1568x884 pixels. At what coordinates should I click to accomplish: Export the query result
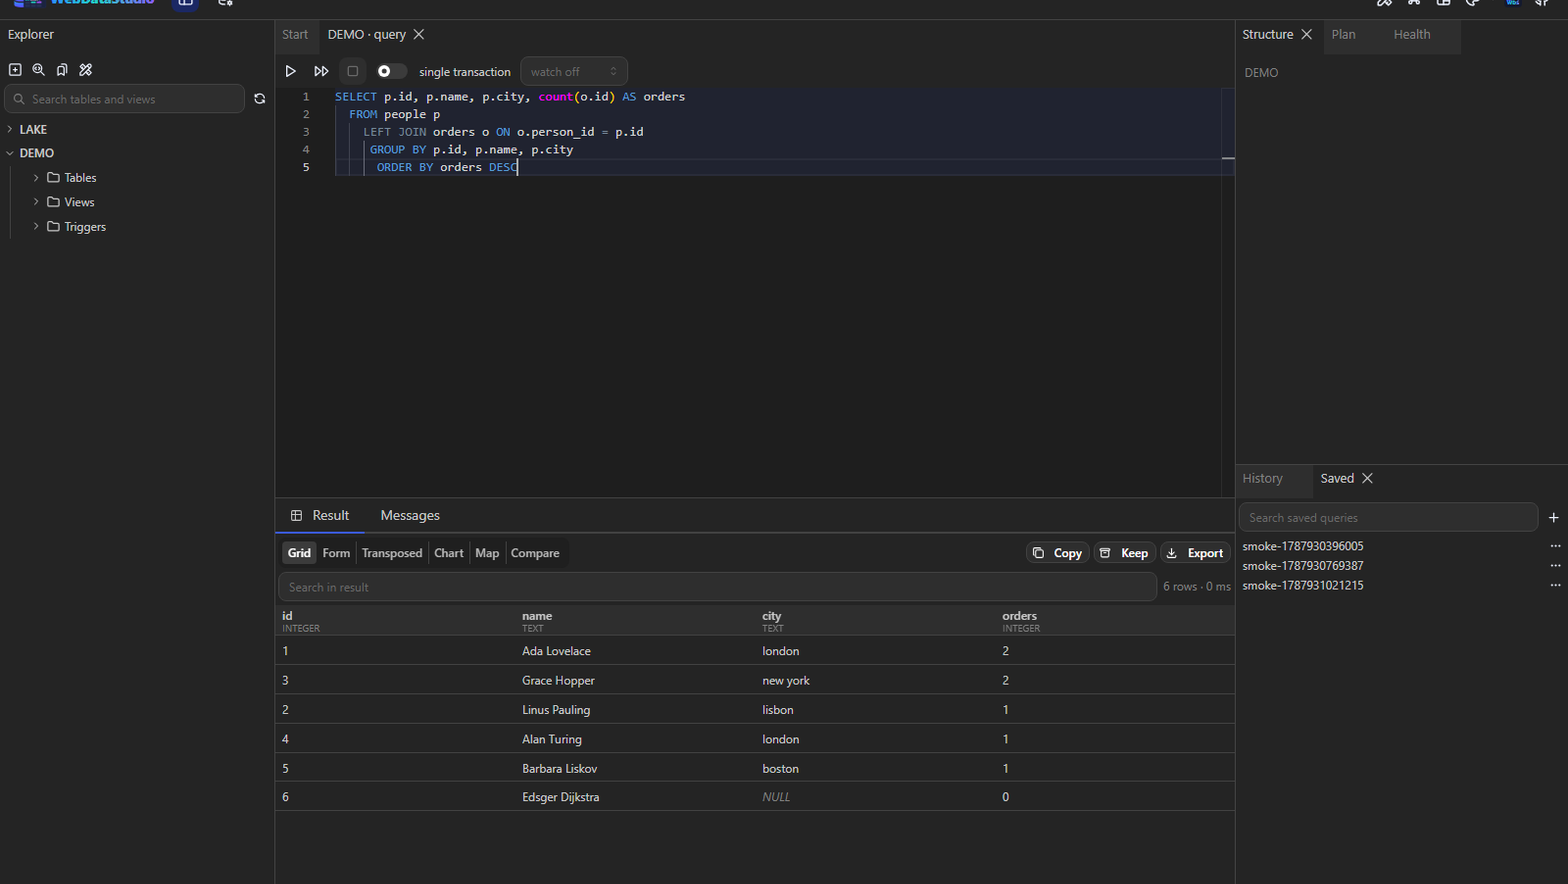(1195, 553)
